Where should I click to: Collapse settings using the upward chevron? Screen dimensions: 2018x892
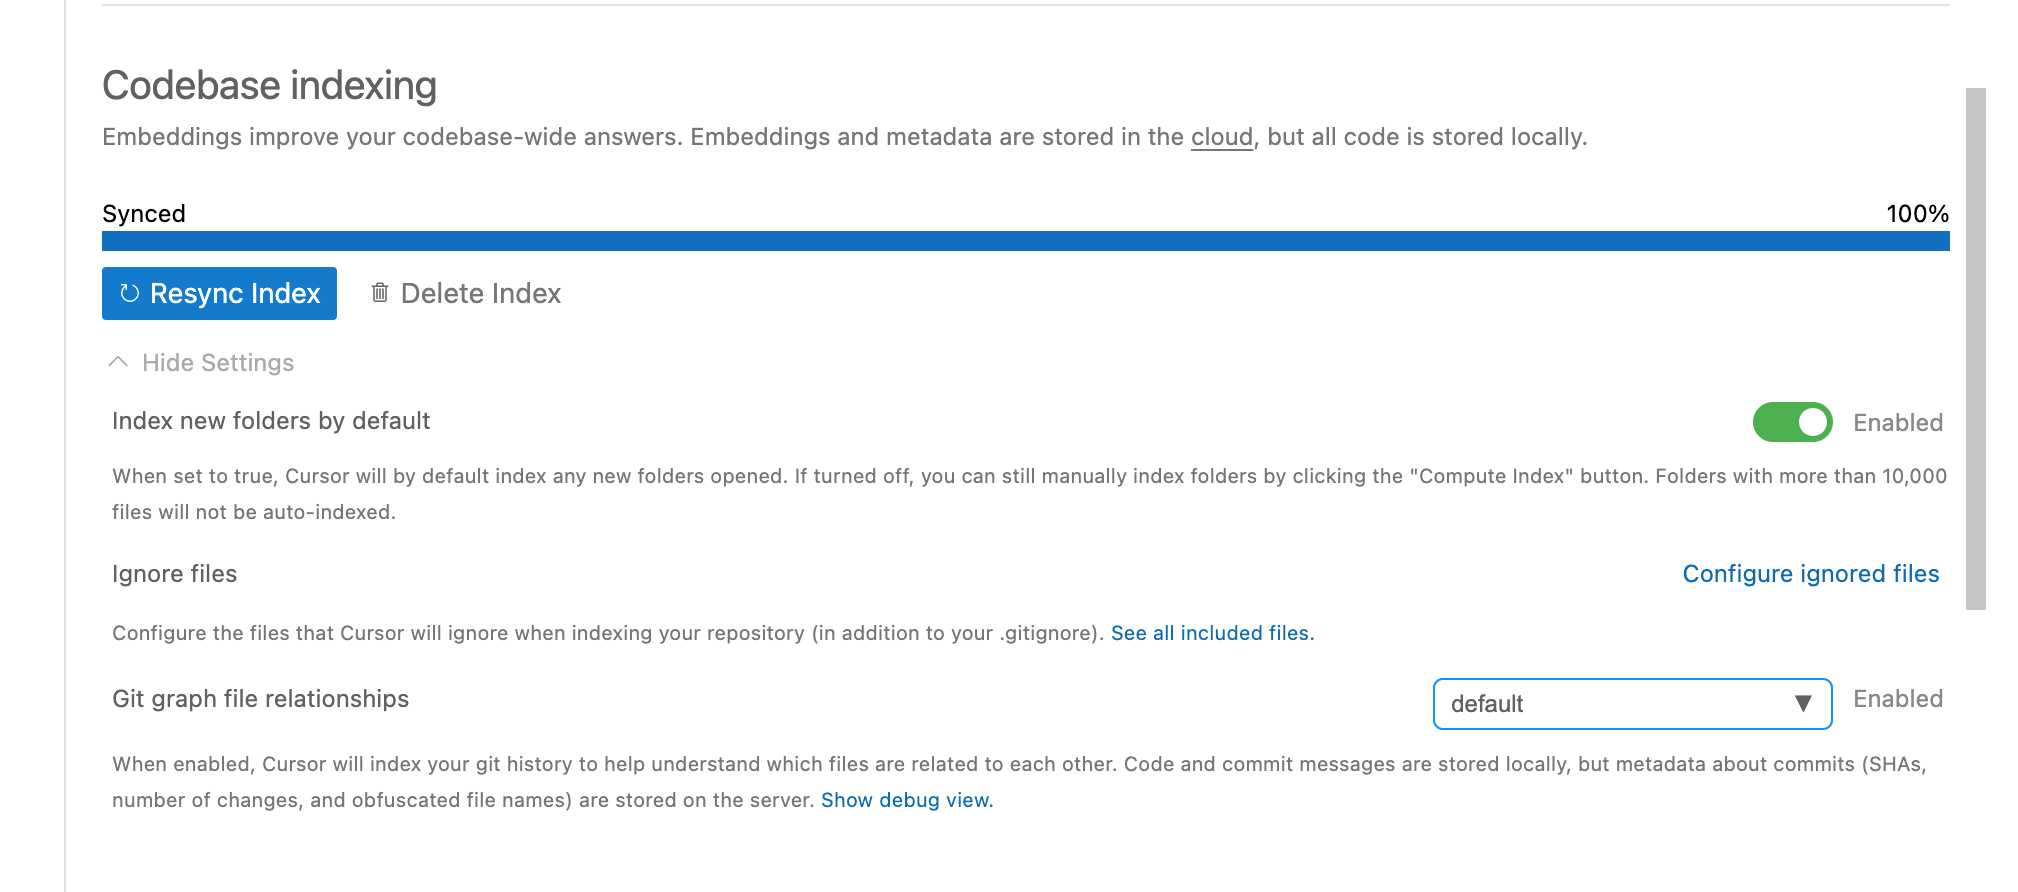point(118,362)
